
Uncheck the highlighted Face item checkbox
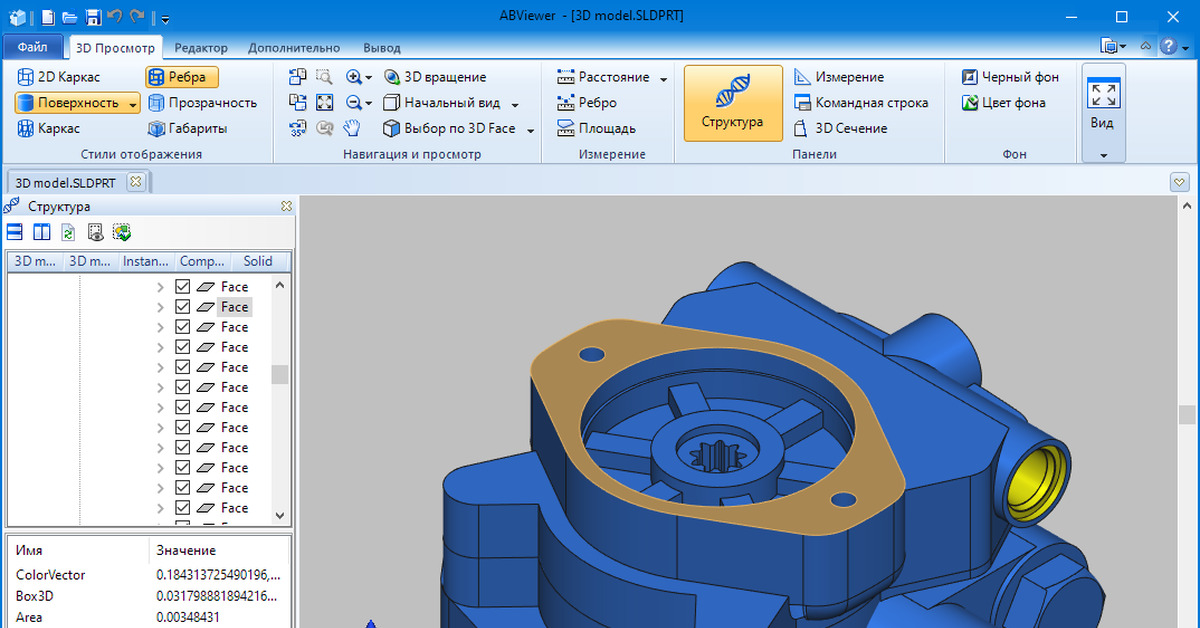(182, 307)
